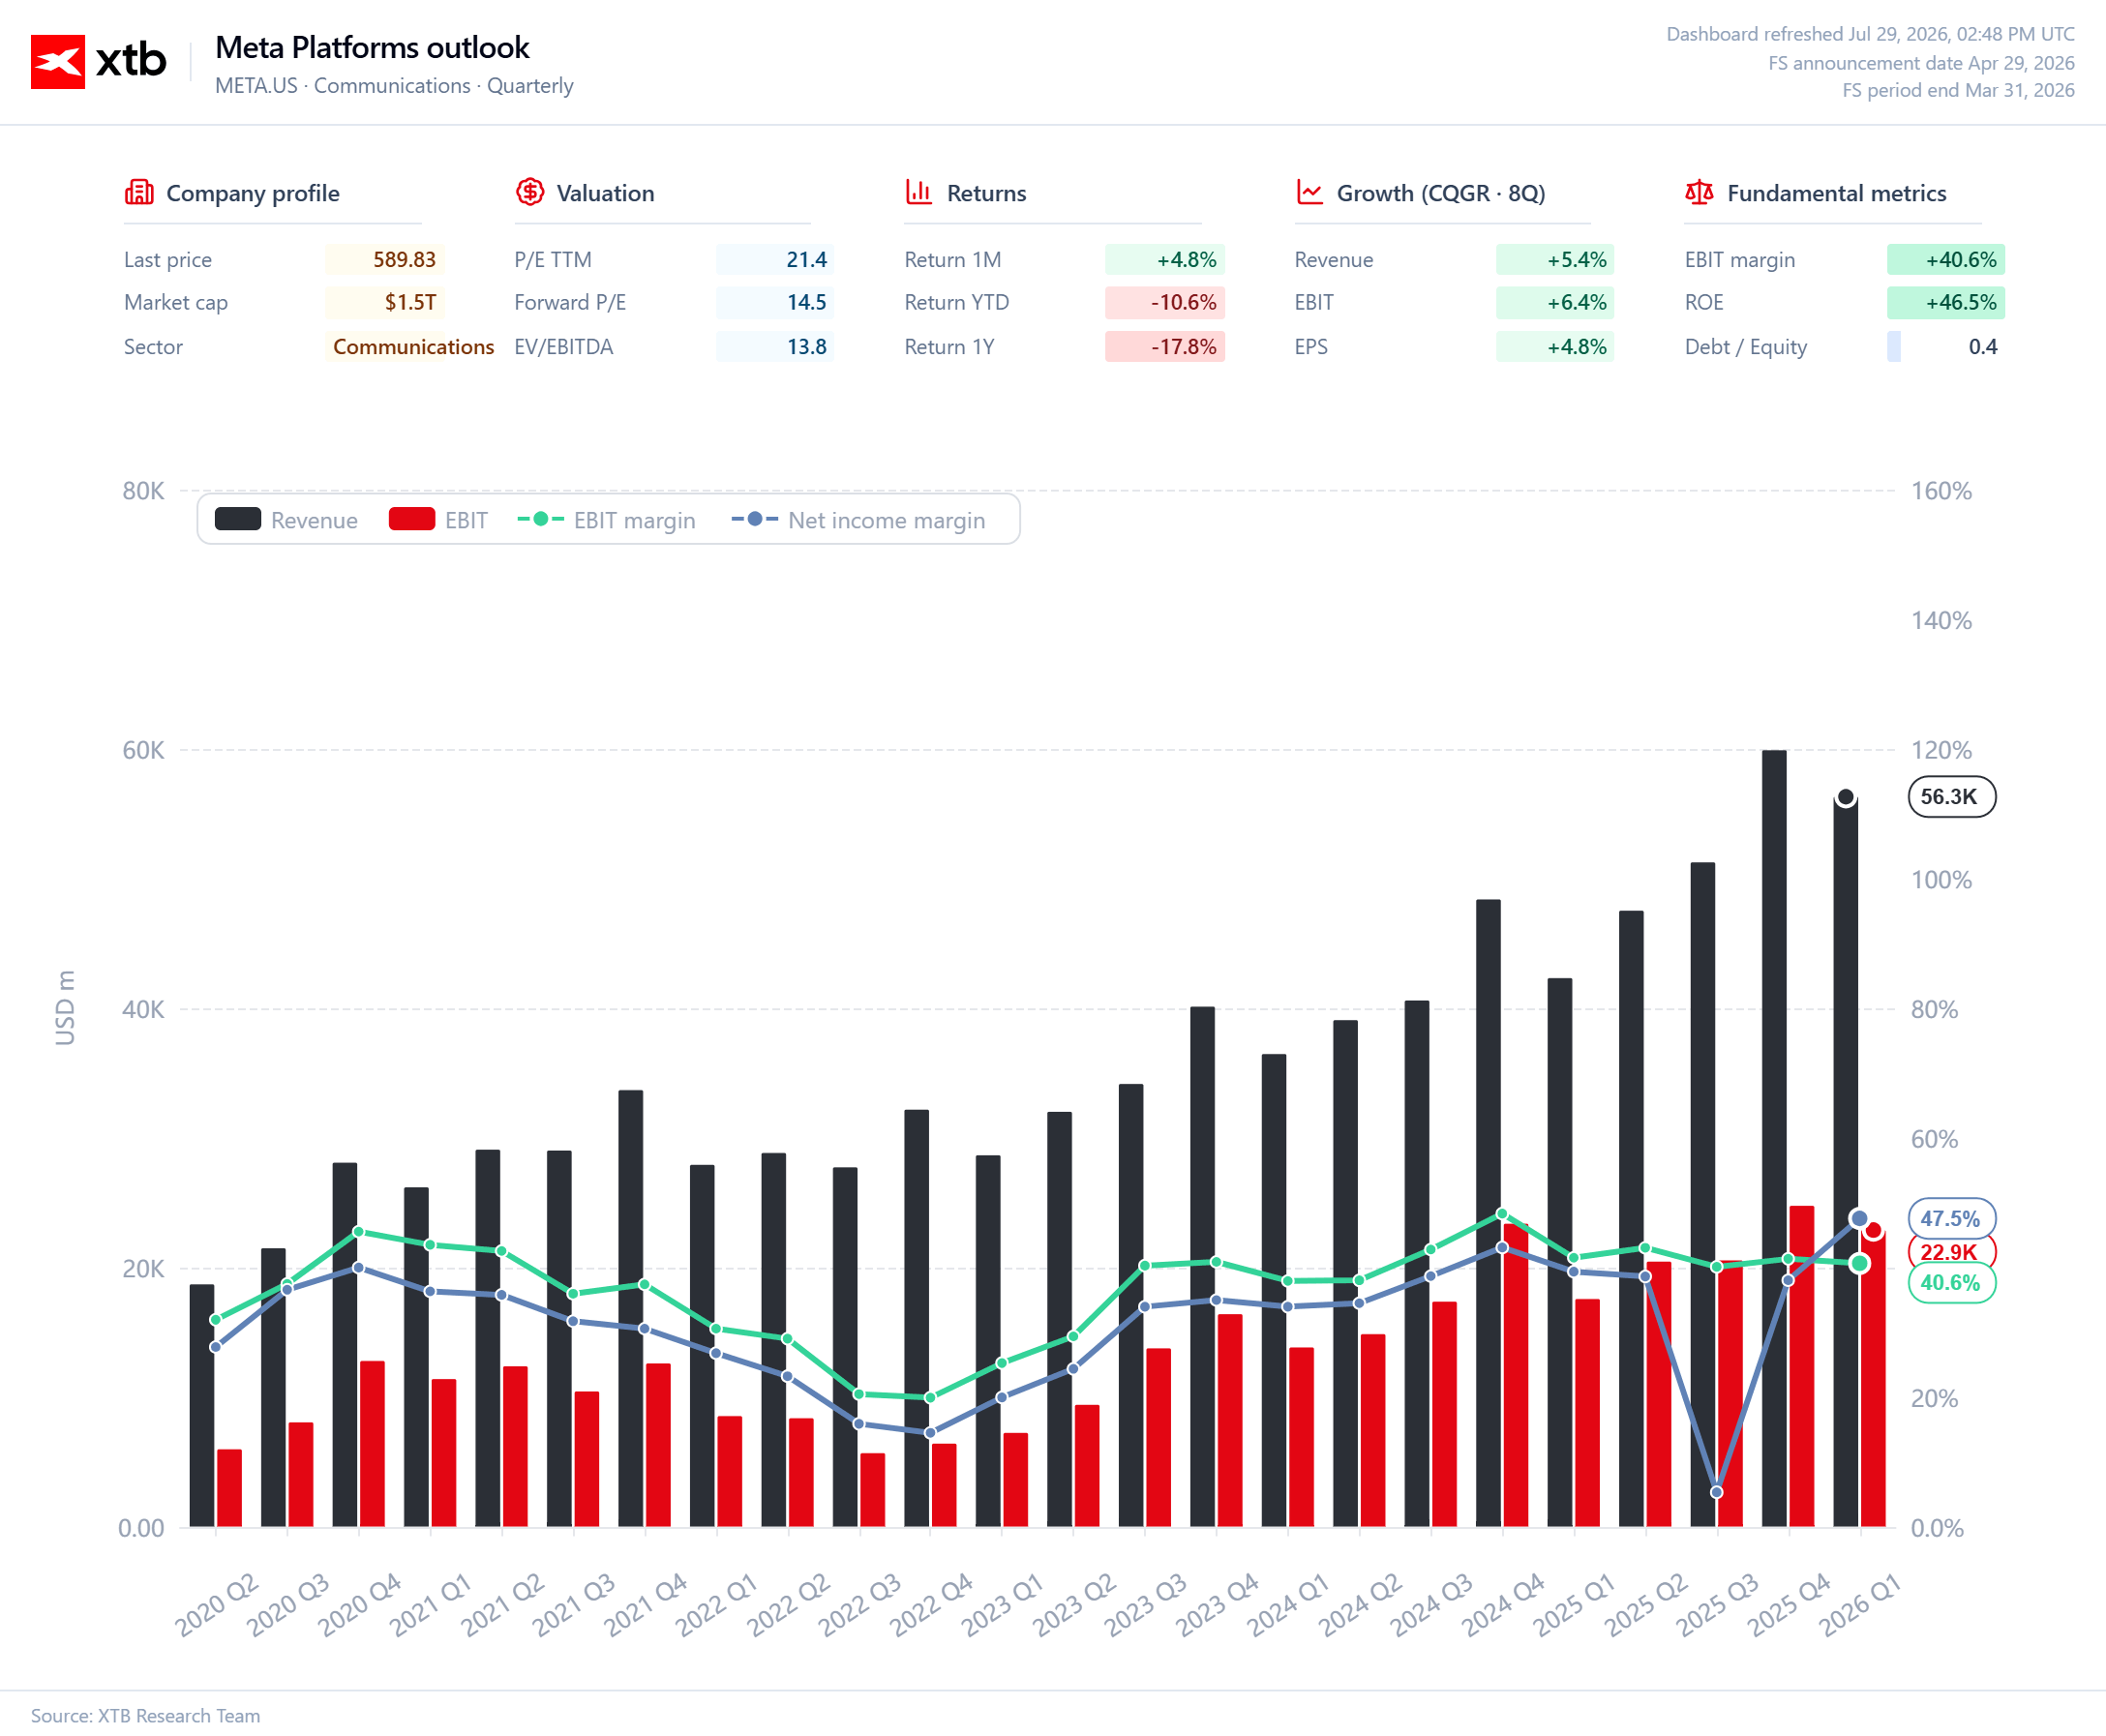Click the 2020 Q2 x-axis label
2106x1736 pixels.
217,1604
